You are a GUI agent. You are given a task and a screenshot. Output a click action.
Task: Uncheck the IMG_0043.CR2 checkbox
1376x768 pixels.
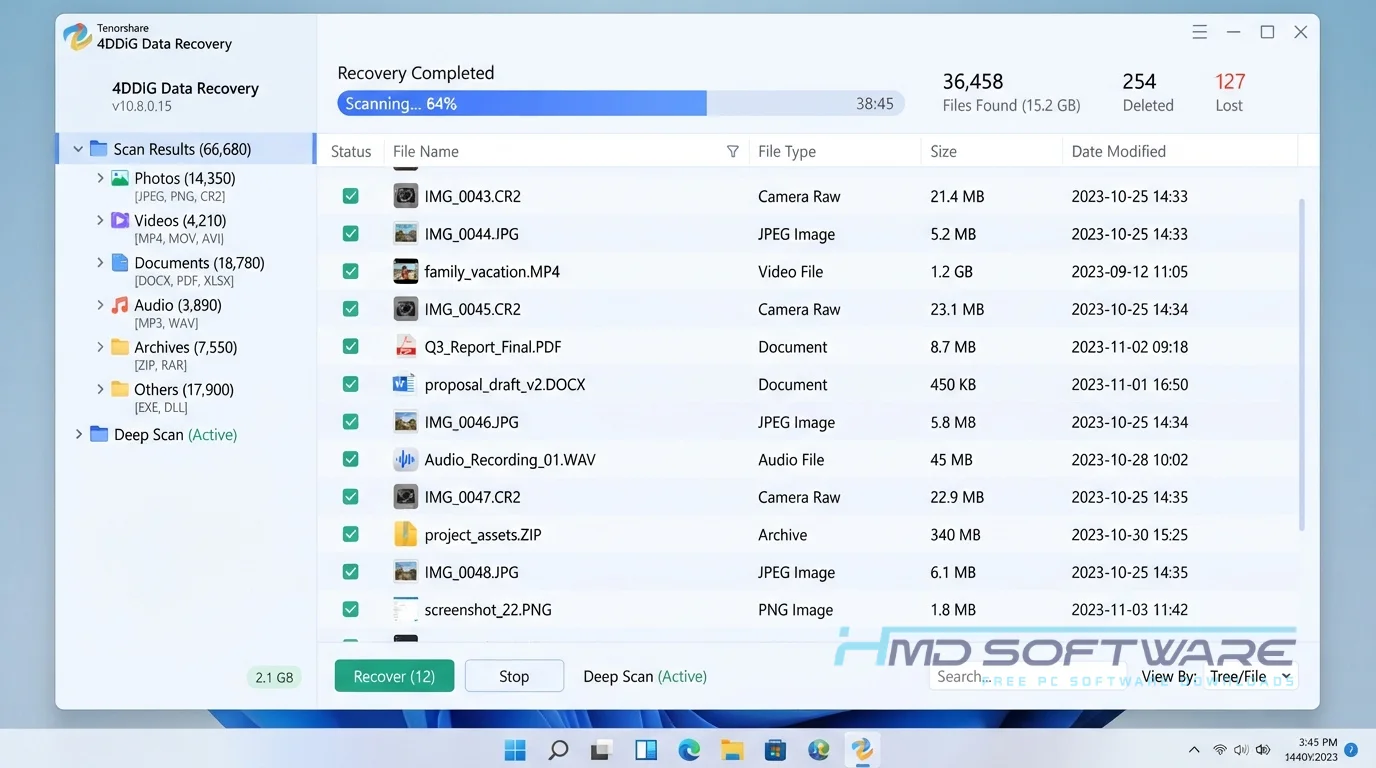click(x=351, y=196)
